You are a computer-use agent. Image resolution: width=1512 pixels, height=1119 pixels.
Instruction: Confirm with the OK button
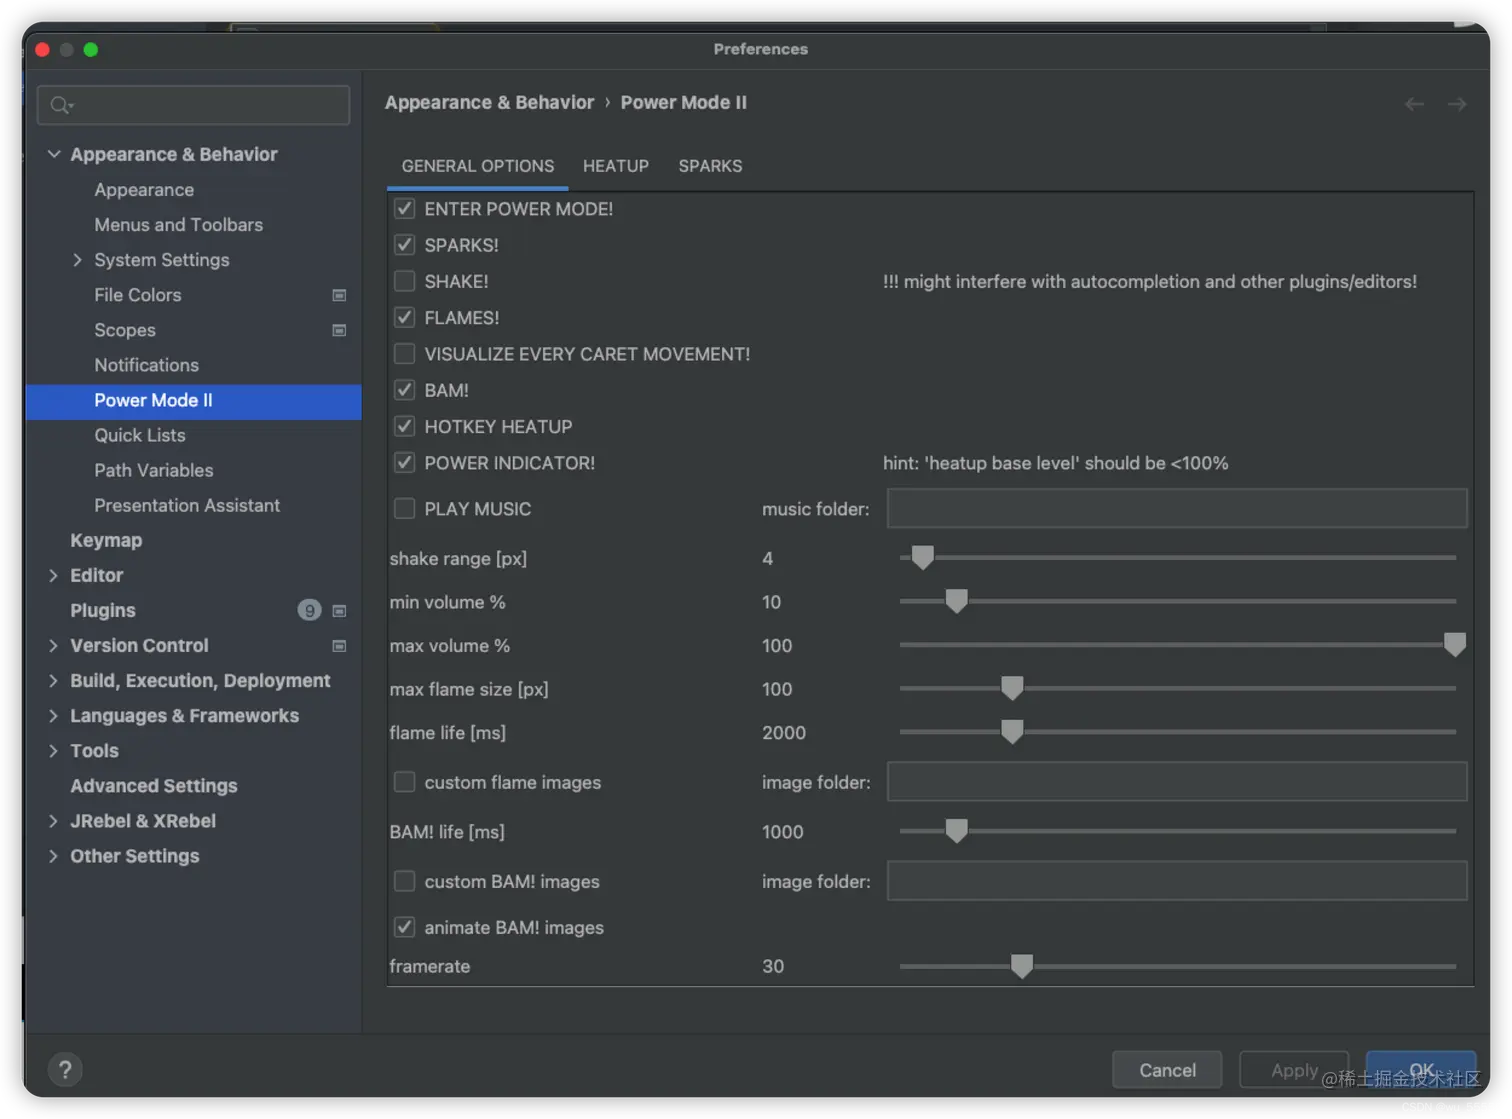point(1421,1070)
